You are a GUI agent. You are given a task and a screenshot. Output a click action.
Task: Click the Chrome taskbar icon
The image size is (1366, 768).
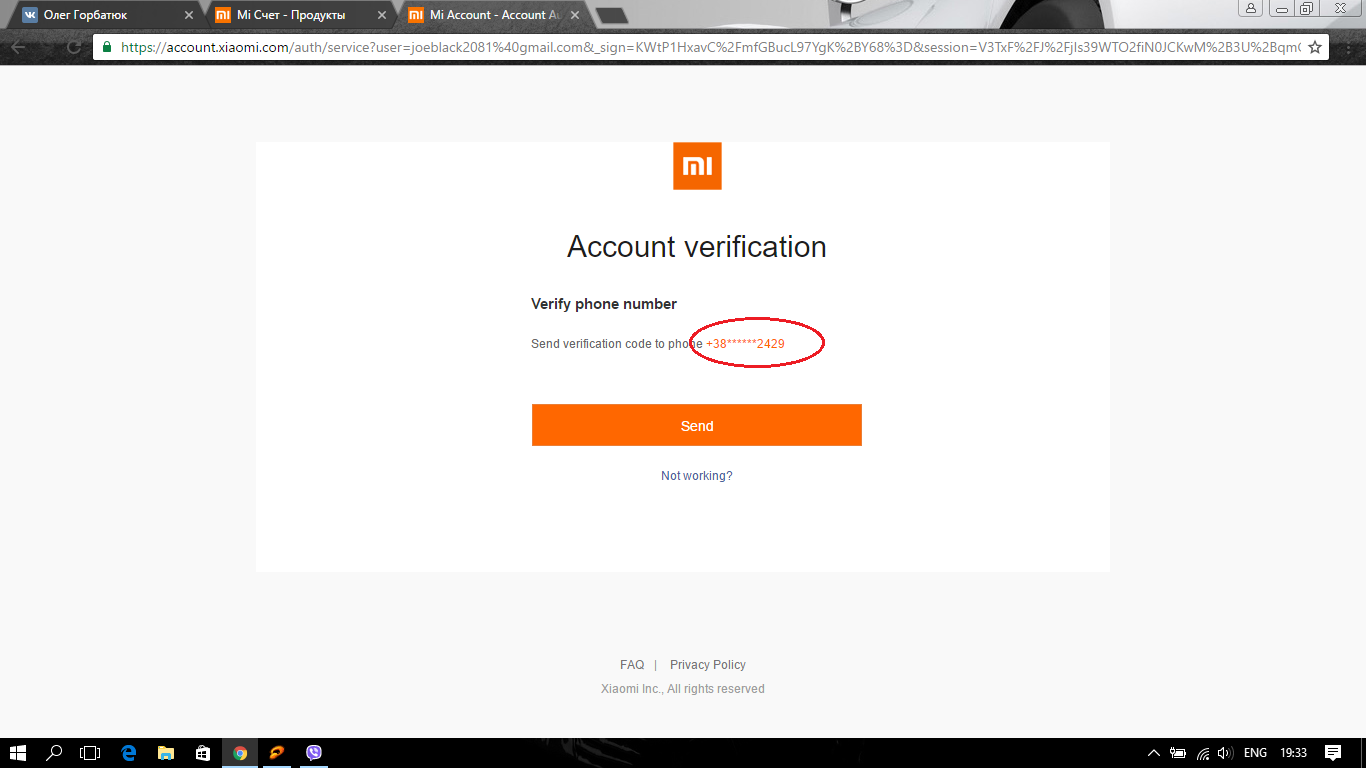(x=240, y=753)
